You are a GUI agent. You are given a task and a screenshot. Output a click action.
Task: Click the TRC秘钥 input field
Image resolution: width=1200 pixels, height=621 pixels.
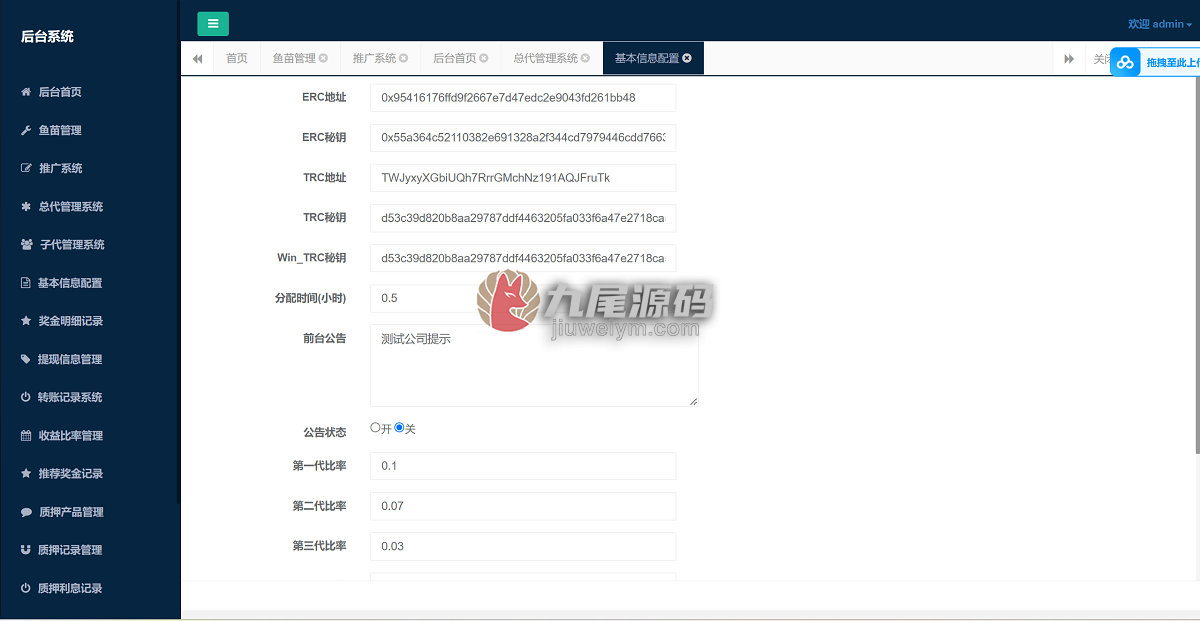(x=523, y=218)
